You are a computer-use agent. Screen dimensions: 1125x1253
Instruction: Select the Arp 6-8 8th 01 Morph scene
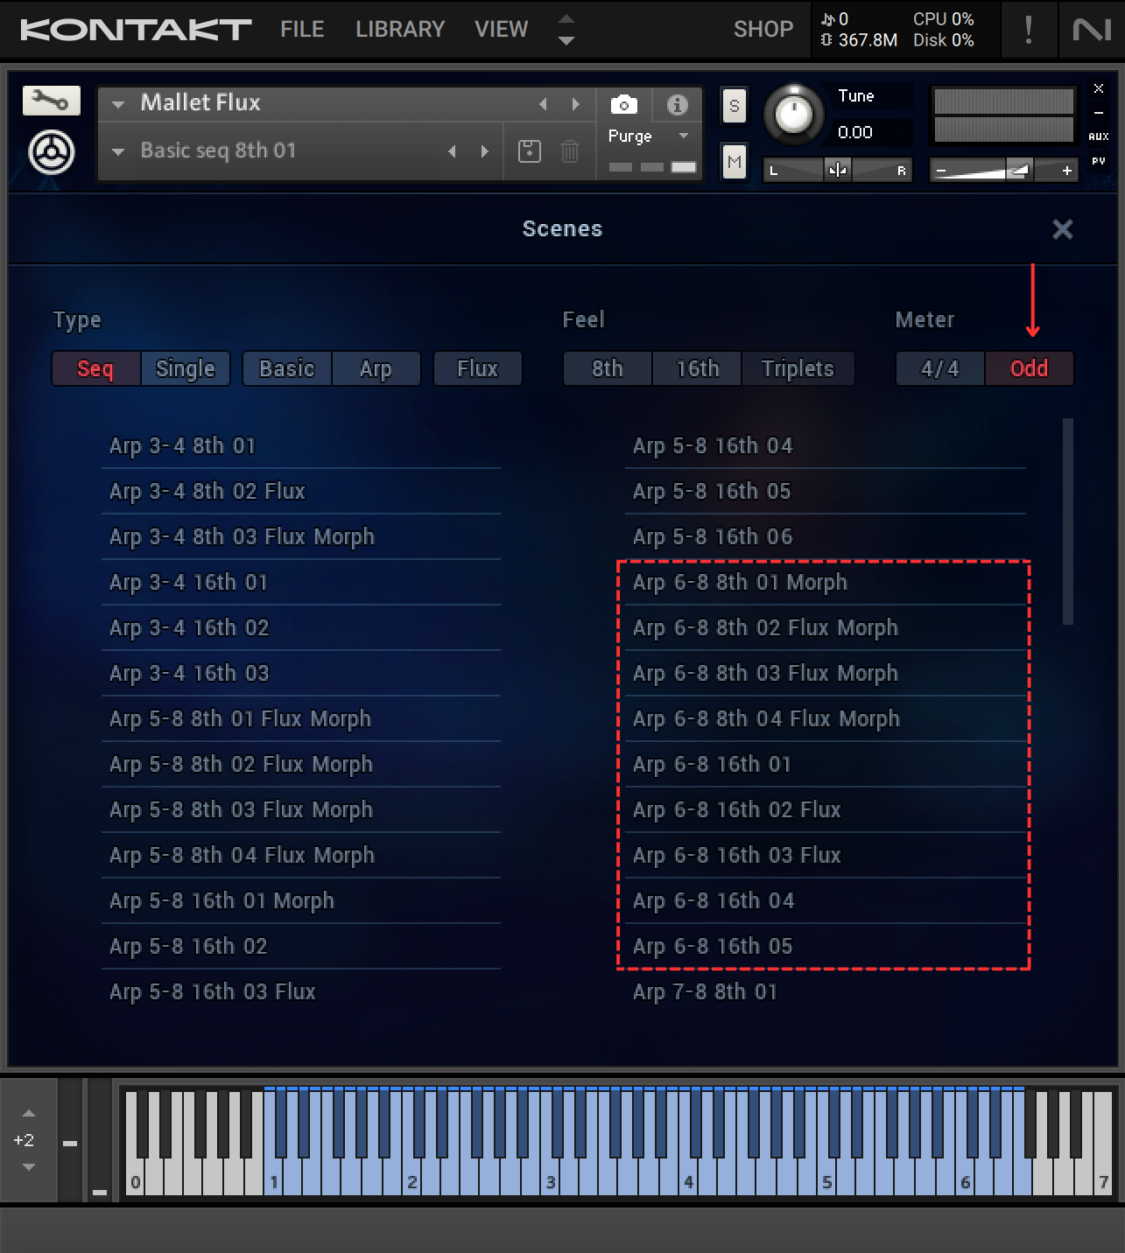pyautogui.click(x=740, y=582)
